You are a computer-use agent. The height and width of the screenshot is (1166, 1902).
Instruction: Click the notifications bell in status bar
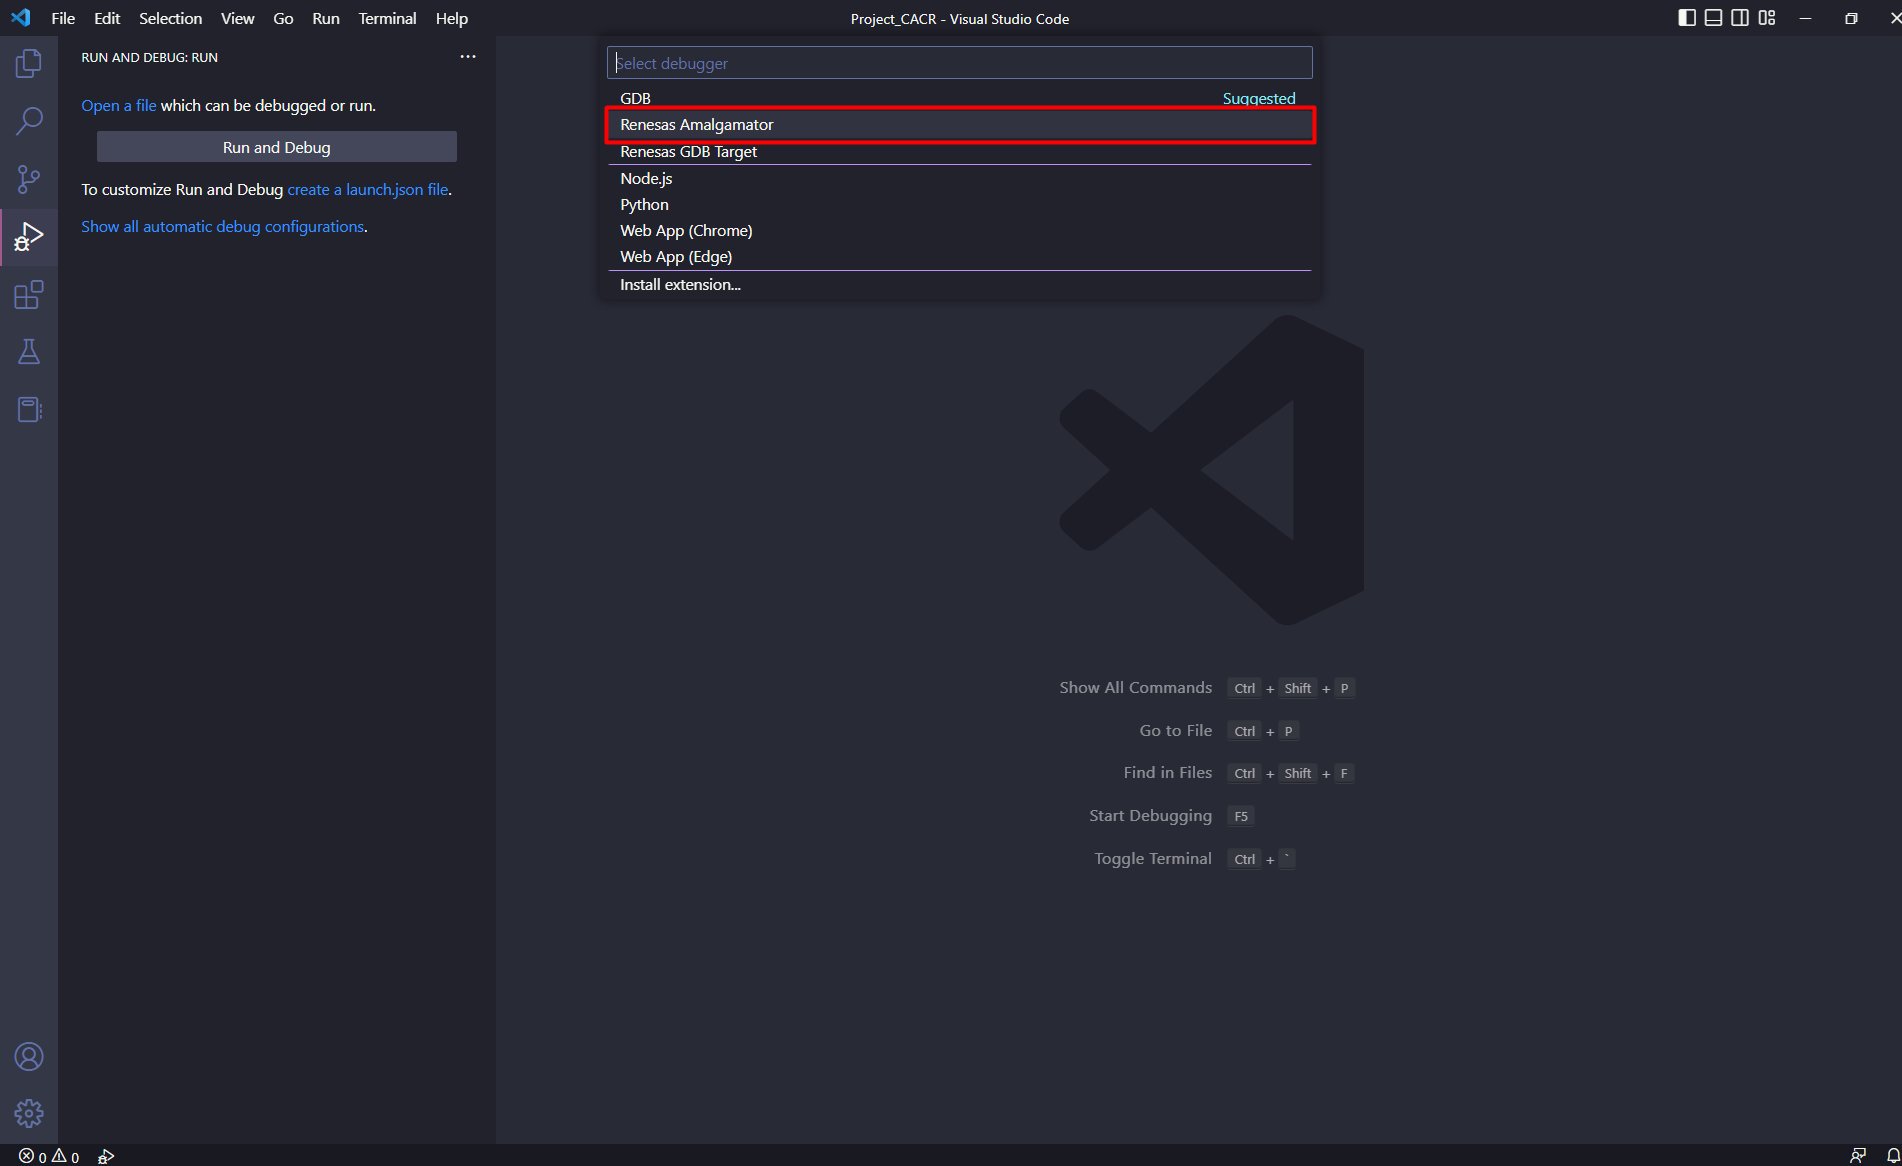pos(1892,1156)
